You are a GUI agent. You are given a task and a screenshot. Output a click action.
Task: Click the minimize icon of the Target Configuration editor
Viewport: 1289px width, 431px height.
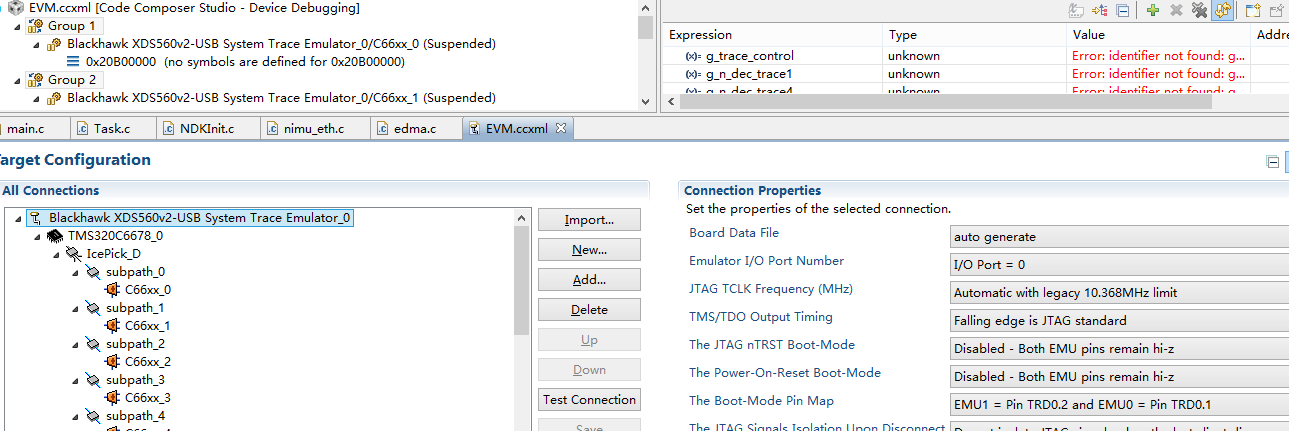tap(1273, 162)
